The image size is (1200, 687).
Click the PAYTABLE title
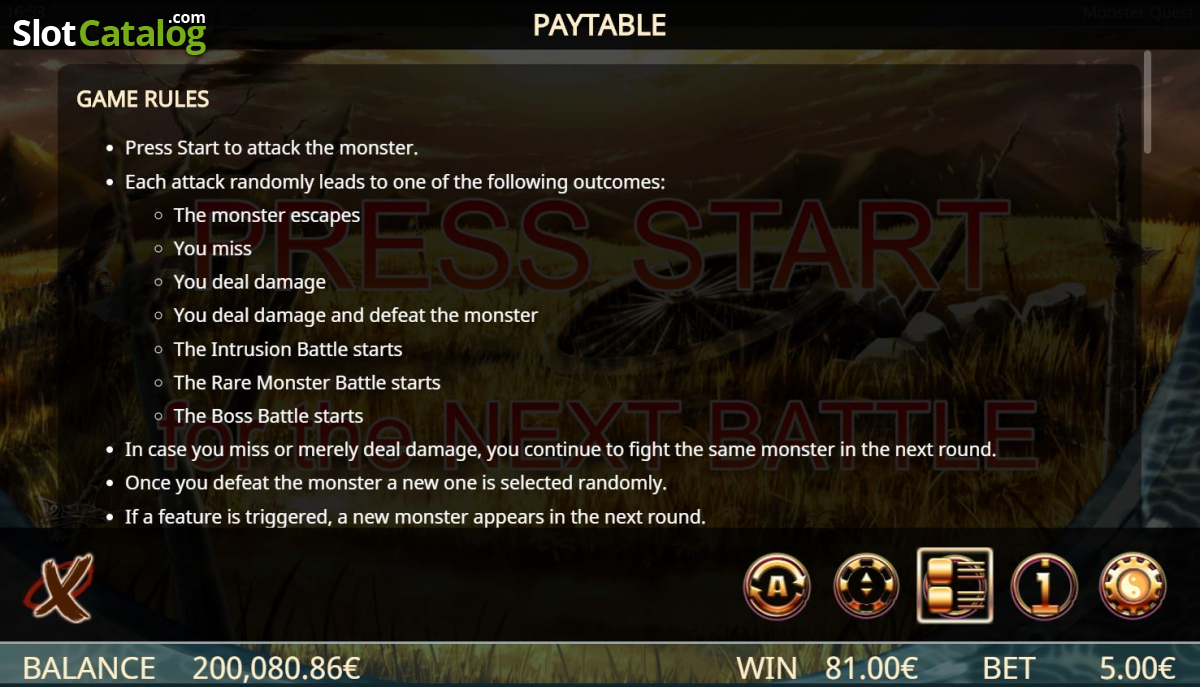pyautogui.click(x=599, y=24)
